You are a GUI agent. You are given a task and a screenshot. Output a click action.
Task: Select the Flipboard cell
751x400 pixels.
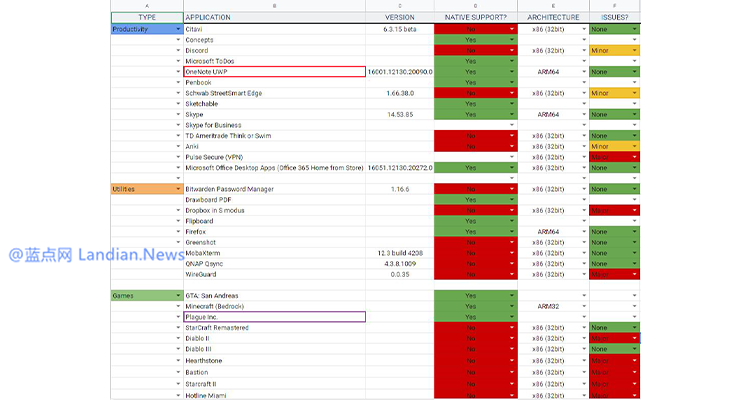coord(274,221)
